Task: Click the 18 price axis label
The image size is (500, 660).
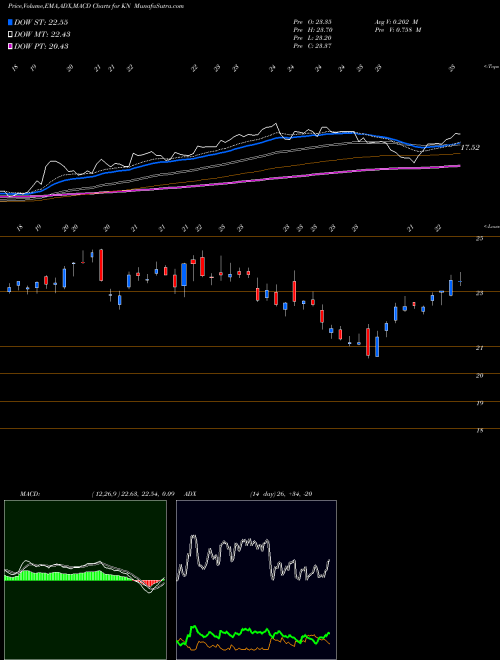Action: tap(479, 431)
